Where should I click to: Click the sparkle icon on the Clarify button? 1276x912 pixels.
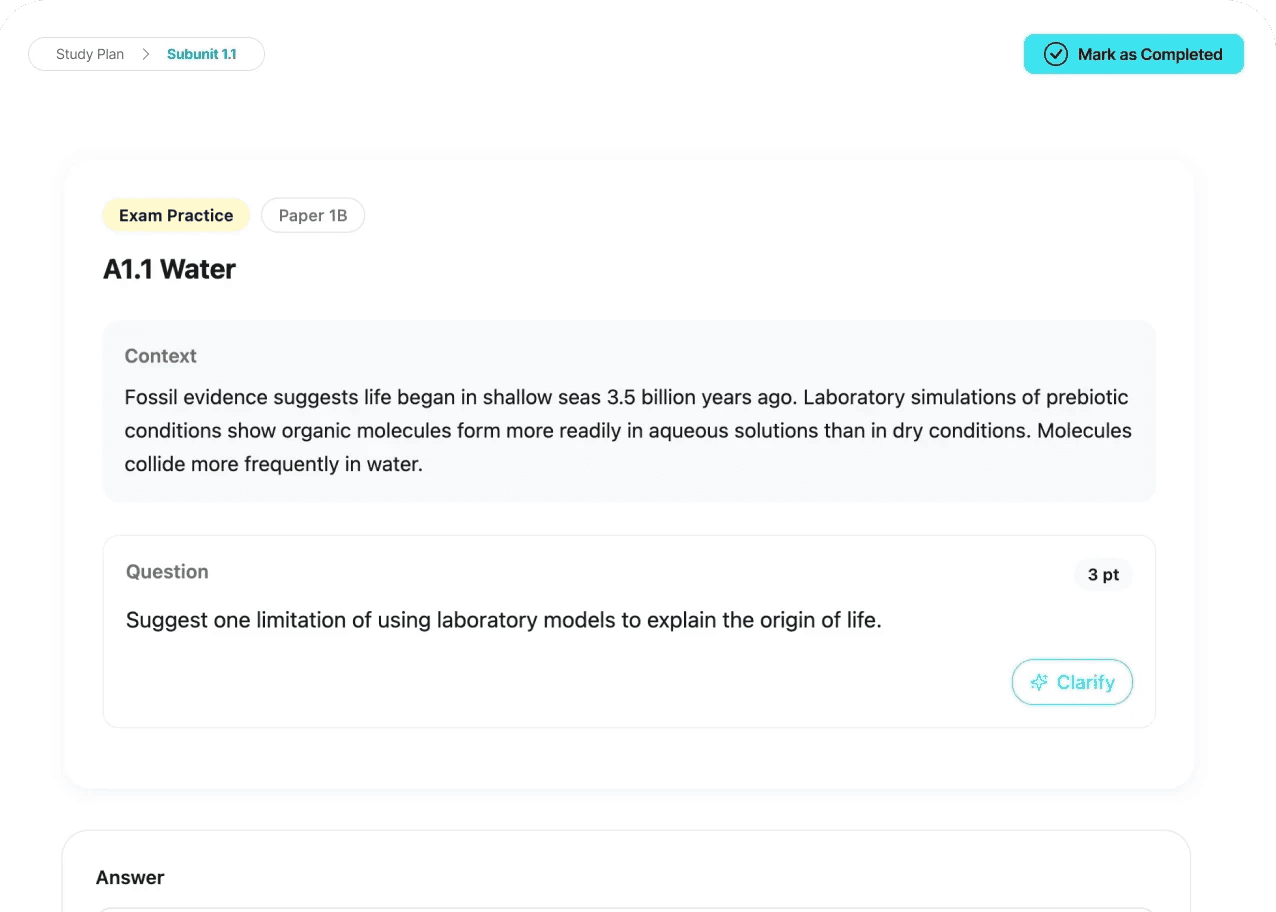point(1039,682)
